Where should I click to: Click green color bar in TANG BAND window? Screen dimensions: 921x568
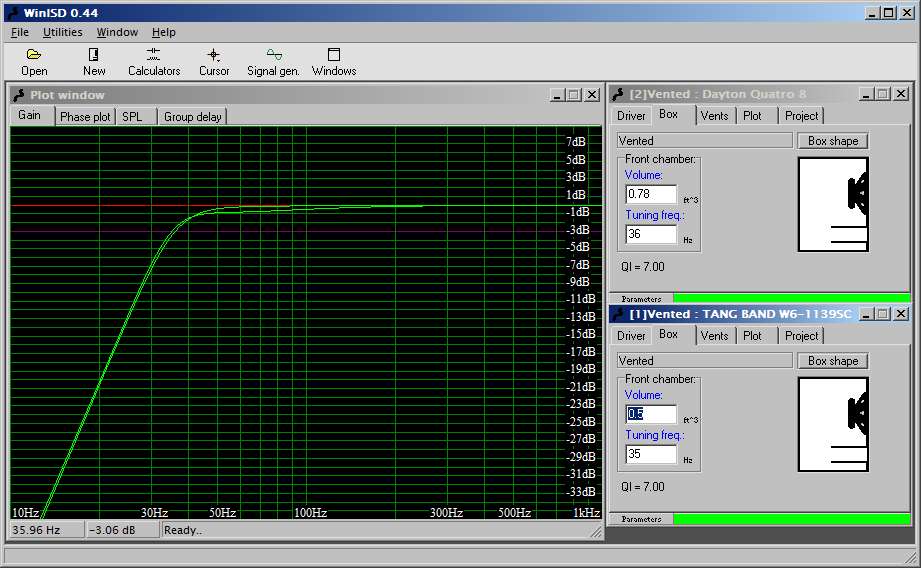791,519
